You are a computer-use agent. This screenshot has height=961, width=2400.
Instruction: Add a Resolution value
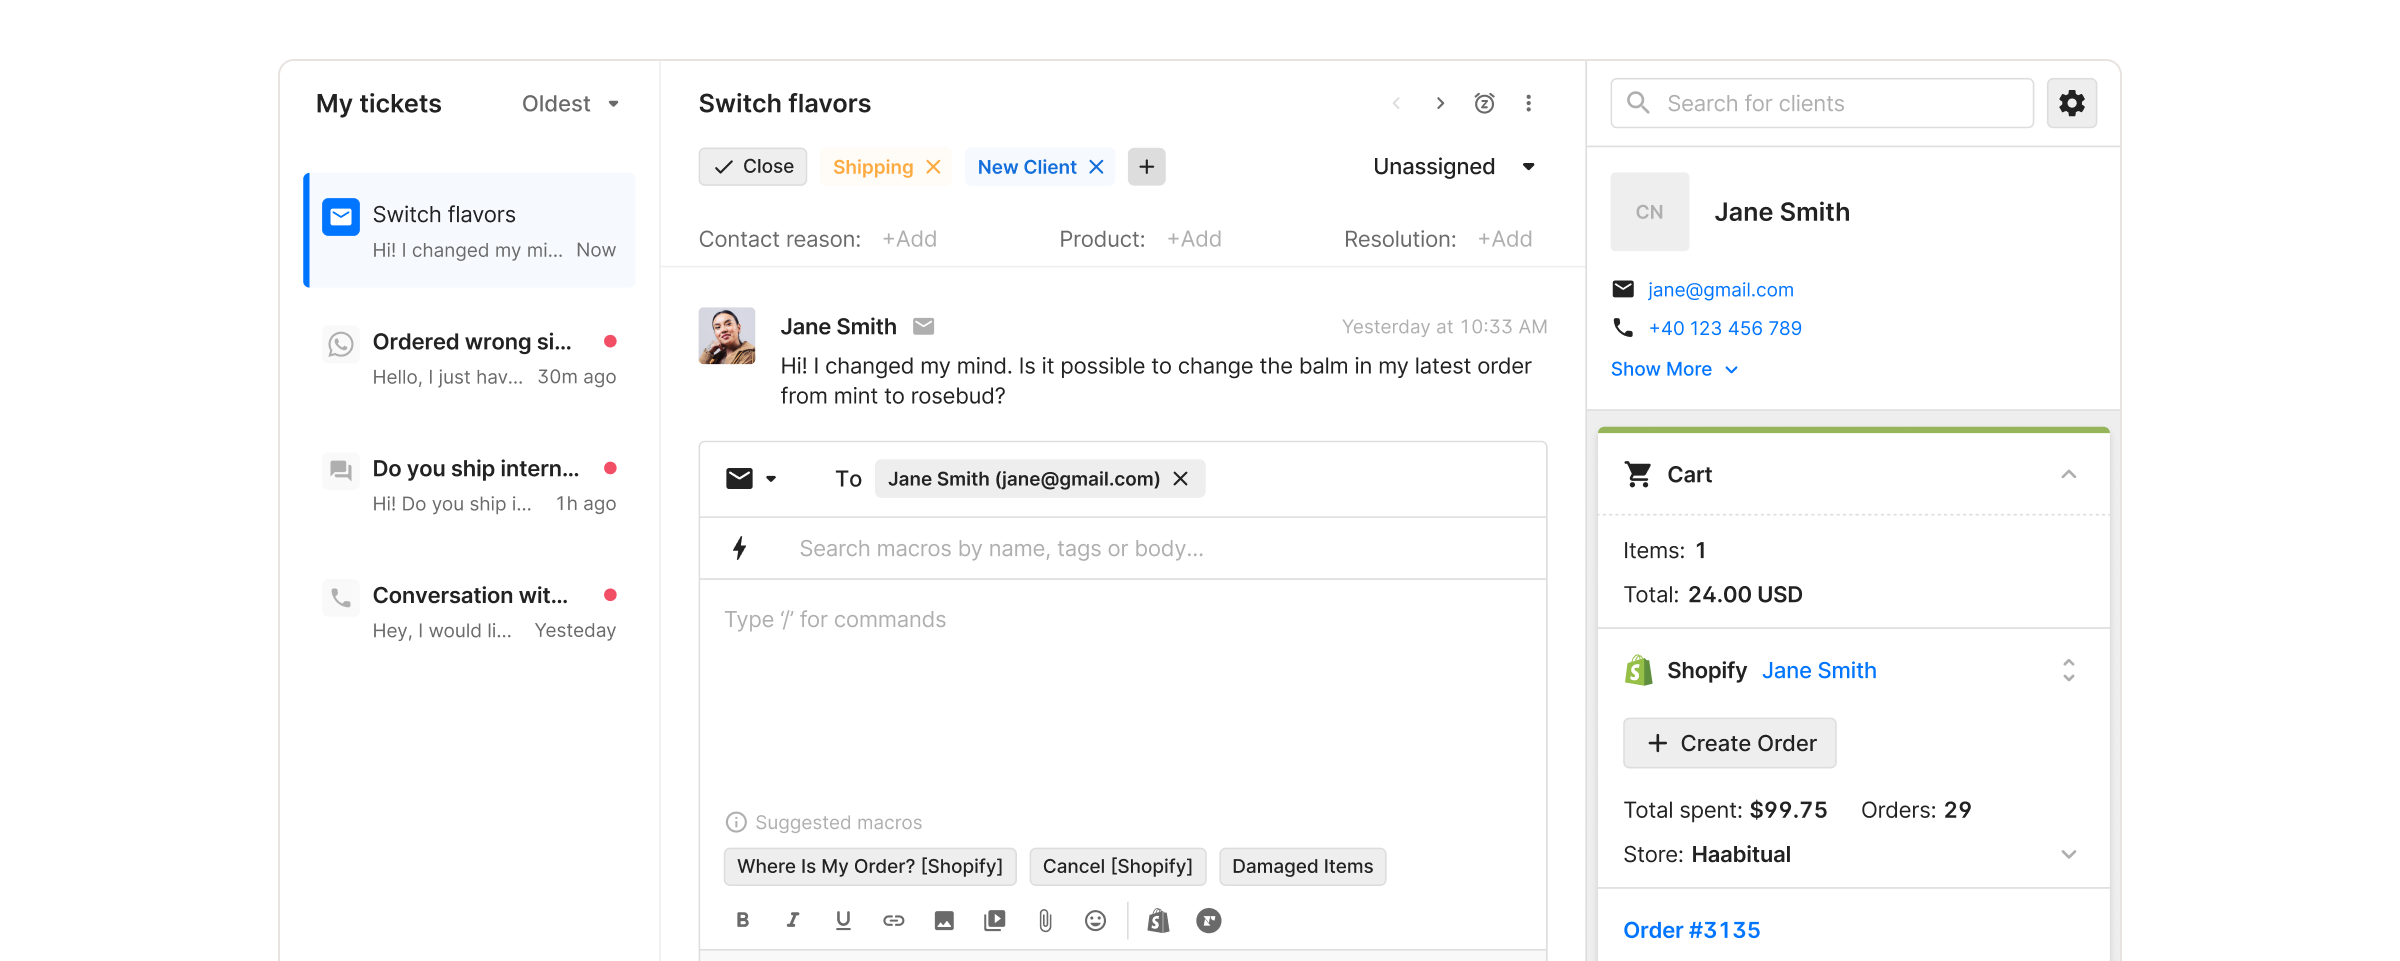(x=1505, y=239)
